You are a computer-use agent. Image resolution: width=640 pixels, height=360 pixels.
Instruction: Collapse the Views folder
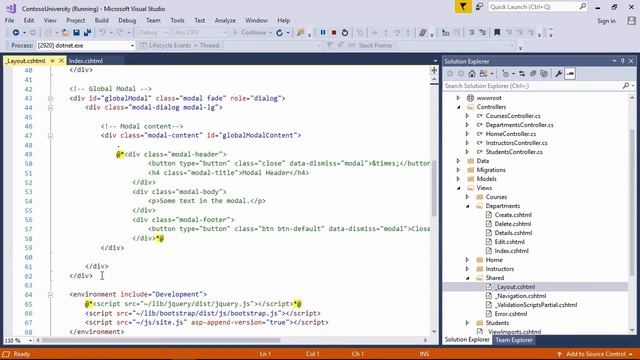pos(458,188)
